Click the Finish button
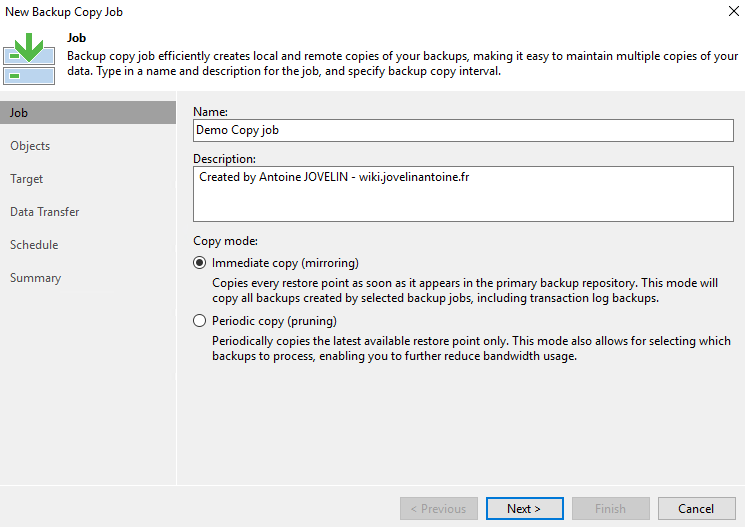The image size is (745, 527). (x=611, y=508)
